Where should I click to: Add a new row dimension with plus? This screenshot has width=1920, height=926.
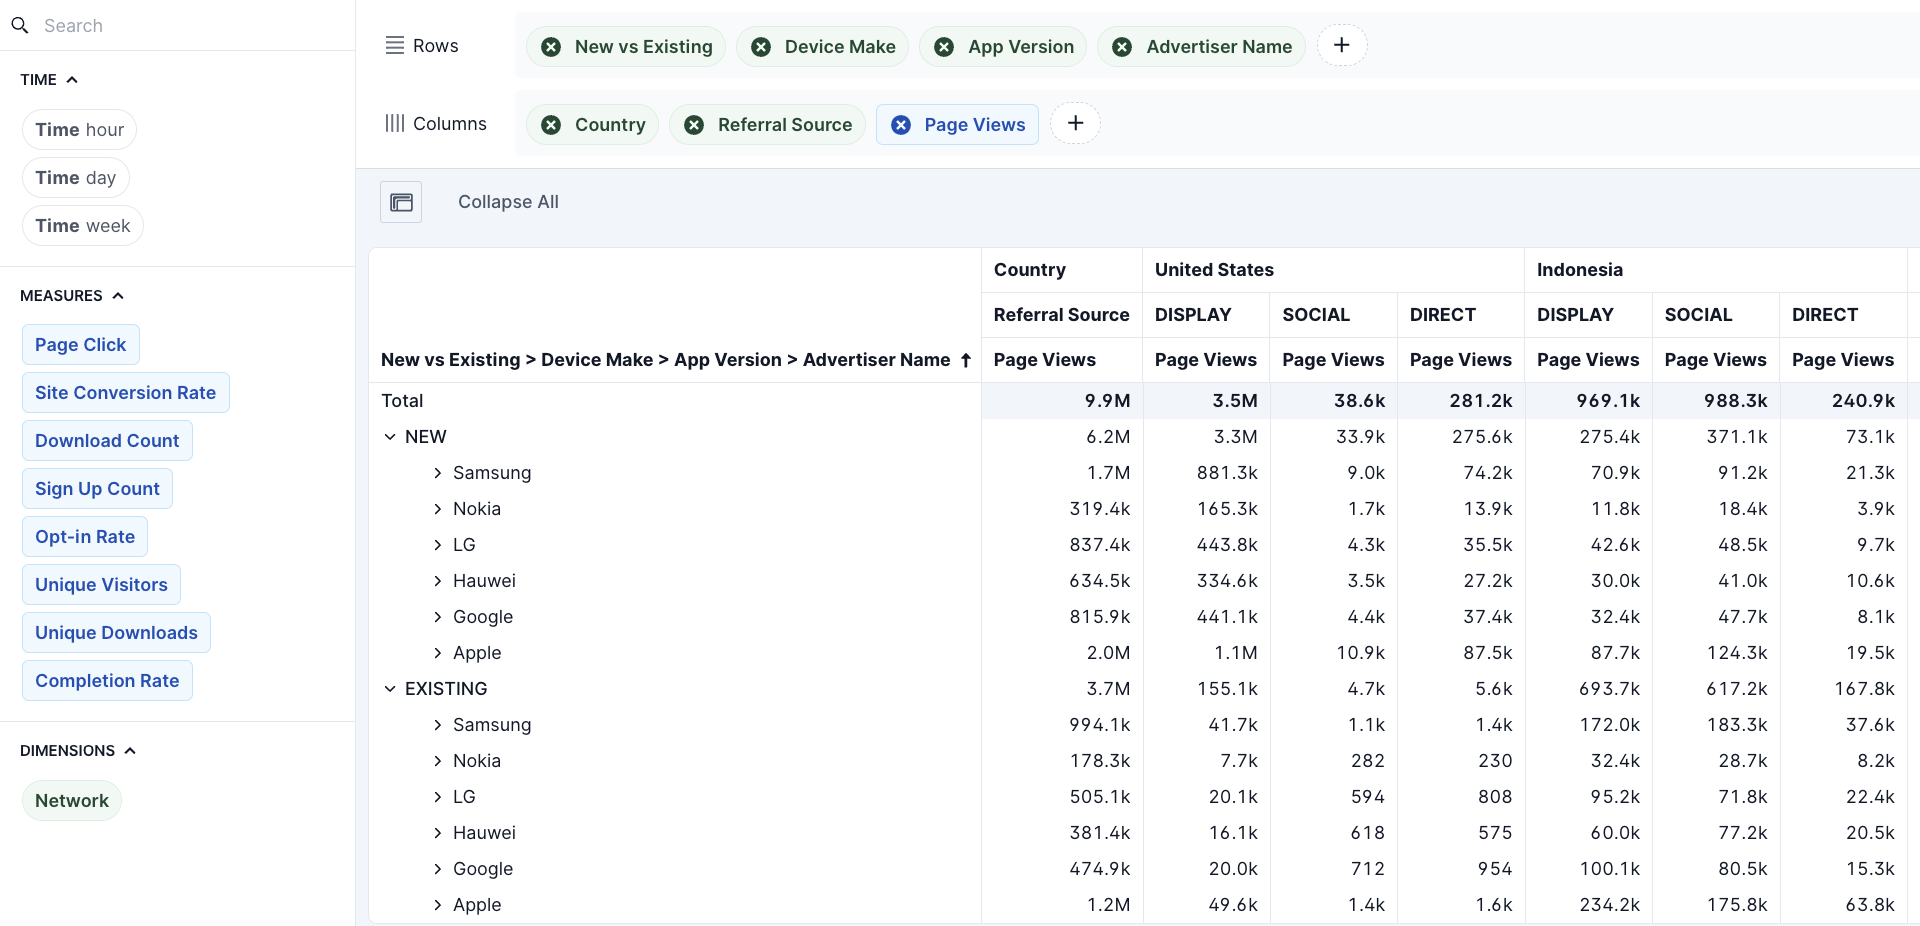(x=1342, y=45)
